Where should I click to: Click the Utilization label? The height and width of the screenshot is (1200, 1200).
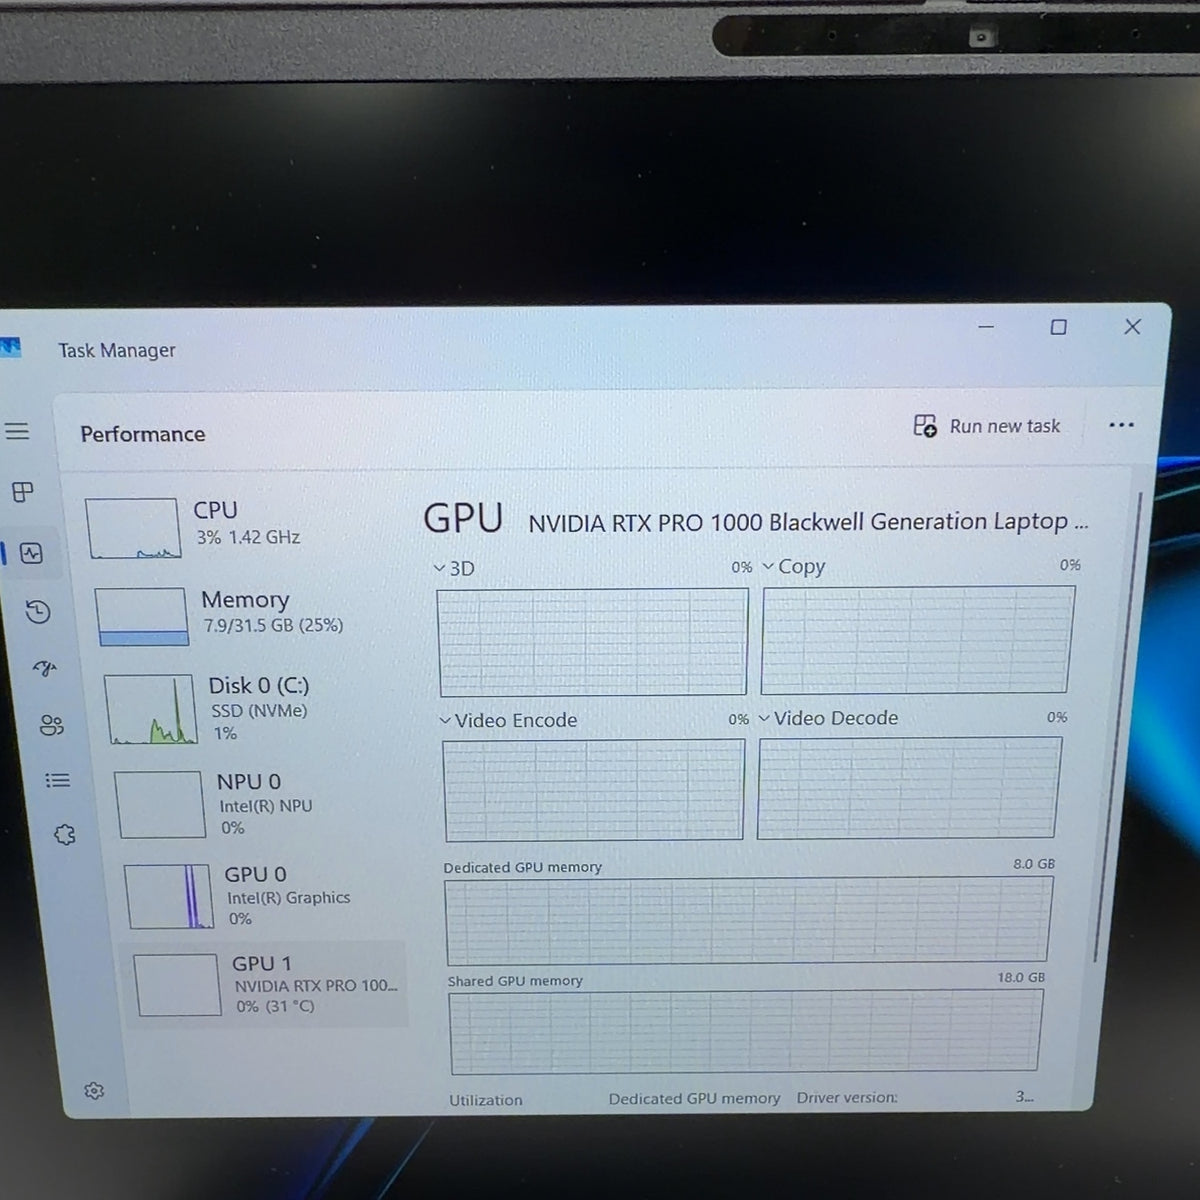[x=486, y=1100]
